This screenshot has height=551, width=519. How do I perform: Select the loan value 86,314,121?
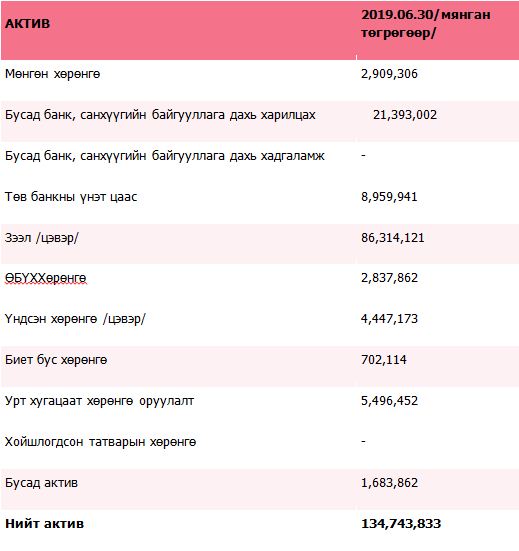coord(393,238)
